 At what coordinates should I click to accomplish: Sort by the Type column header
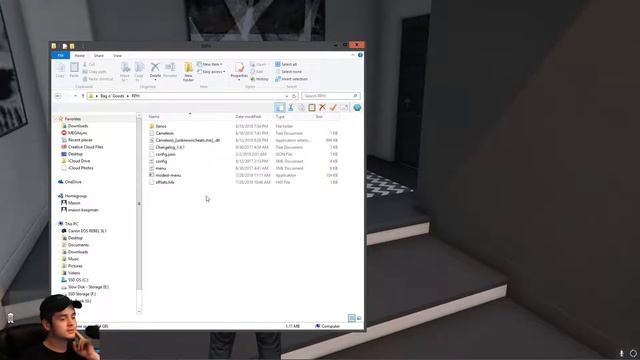[x=280, y=117]
